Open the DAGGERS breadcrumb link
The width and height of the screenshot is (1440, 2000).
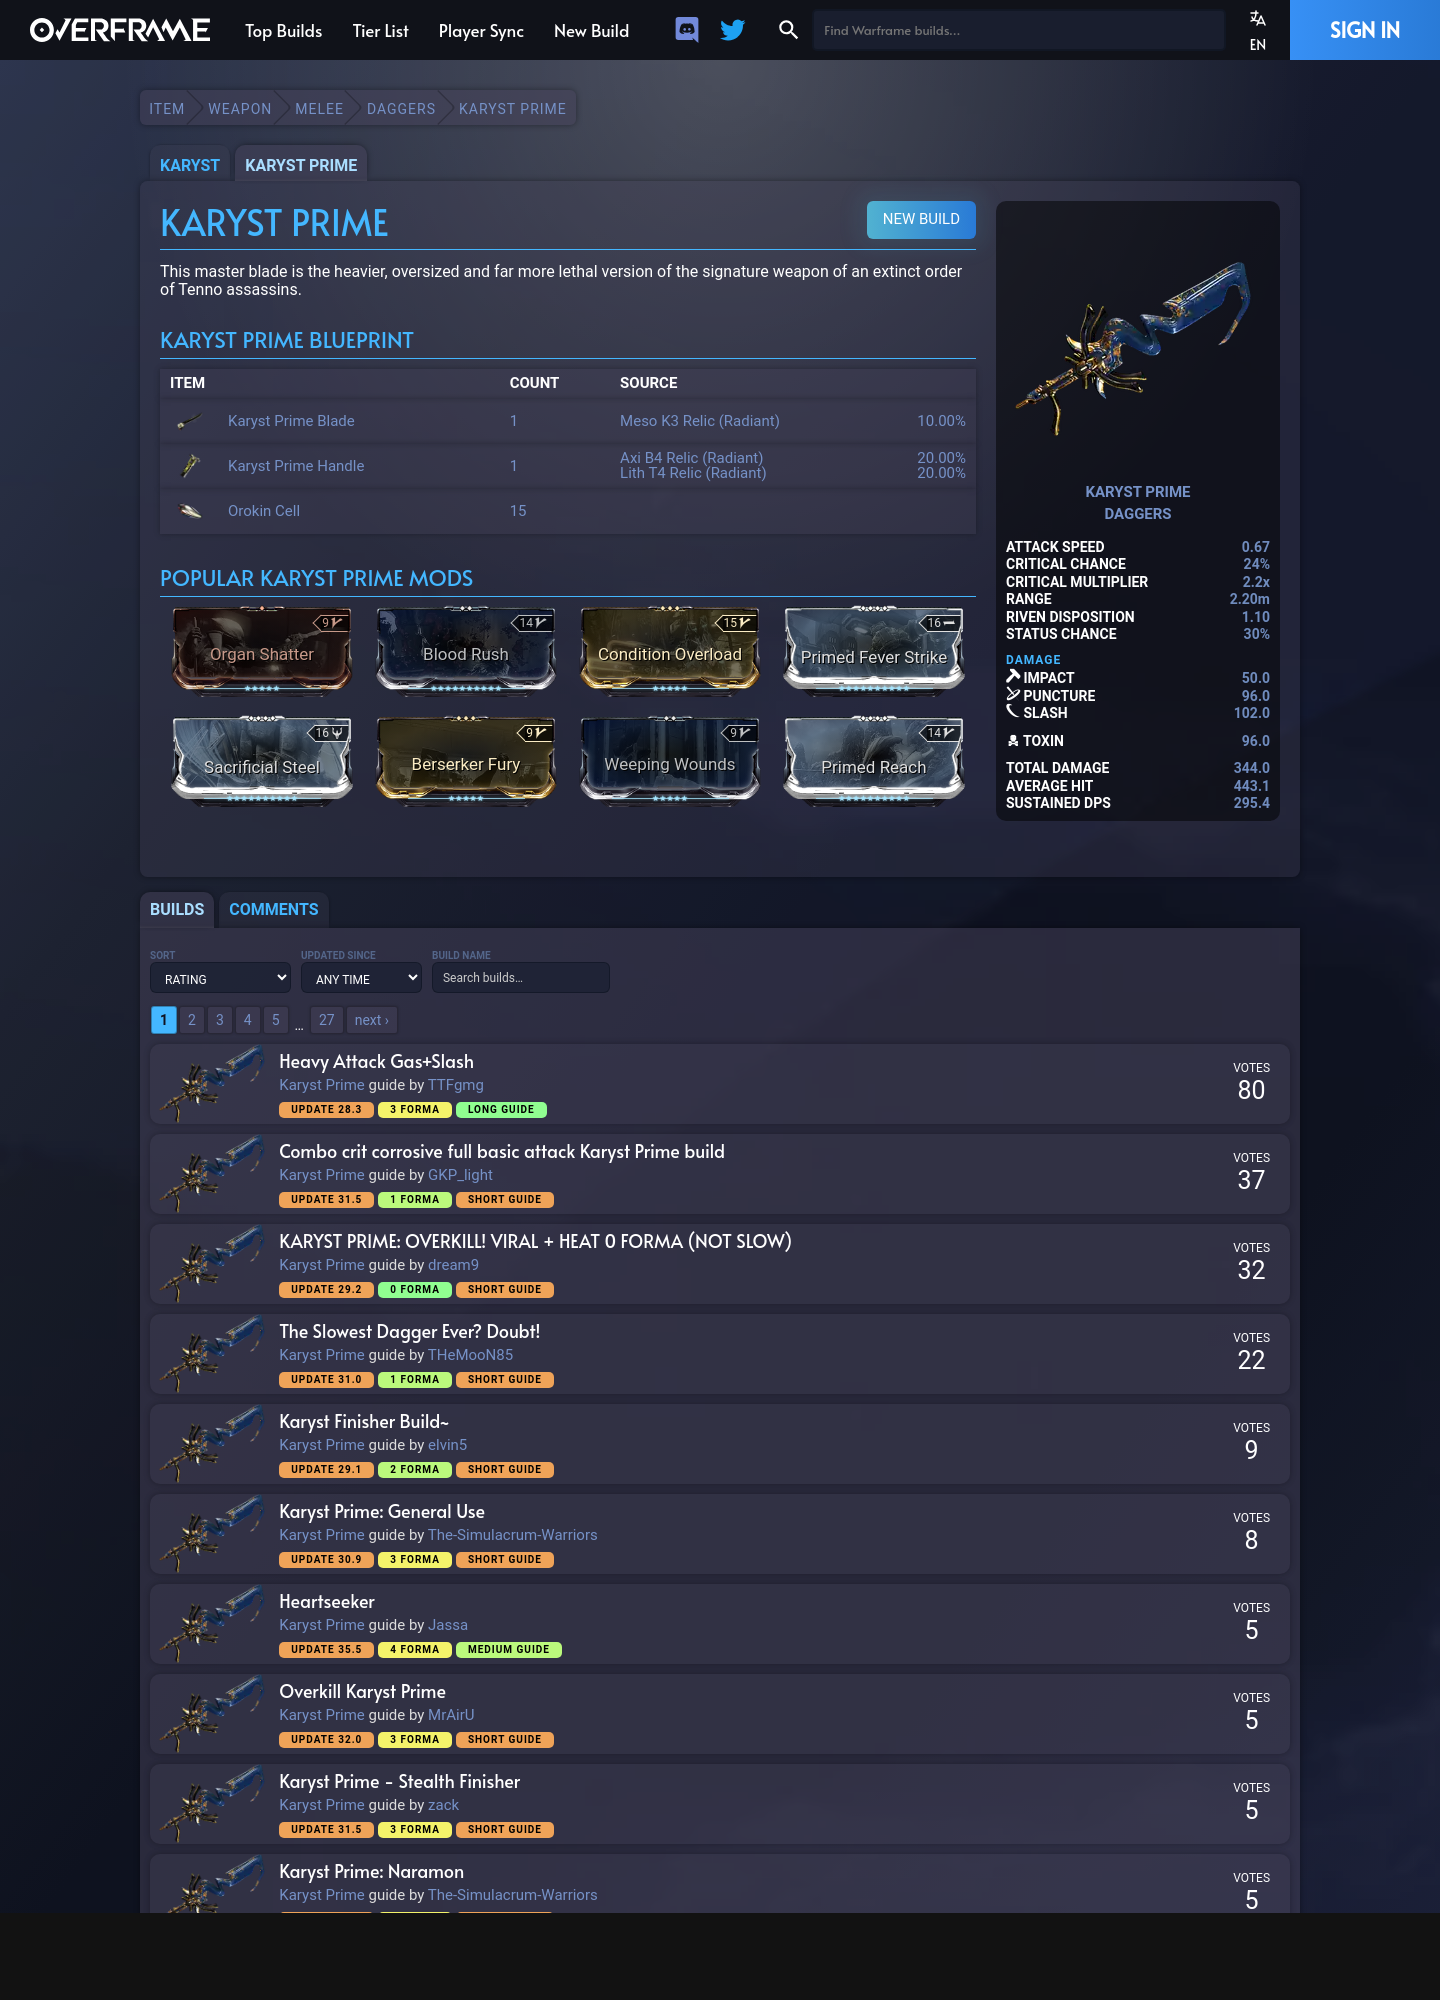[401, 109]
